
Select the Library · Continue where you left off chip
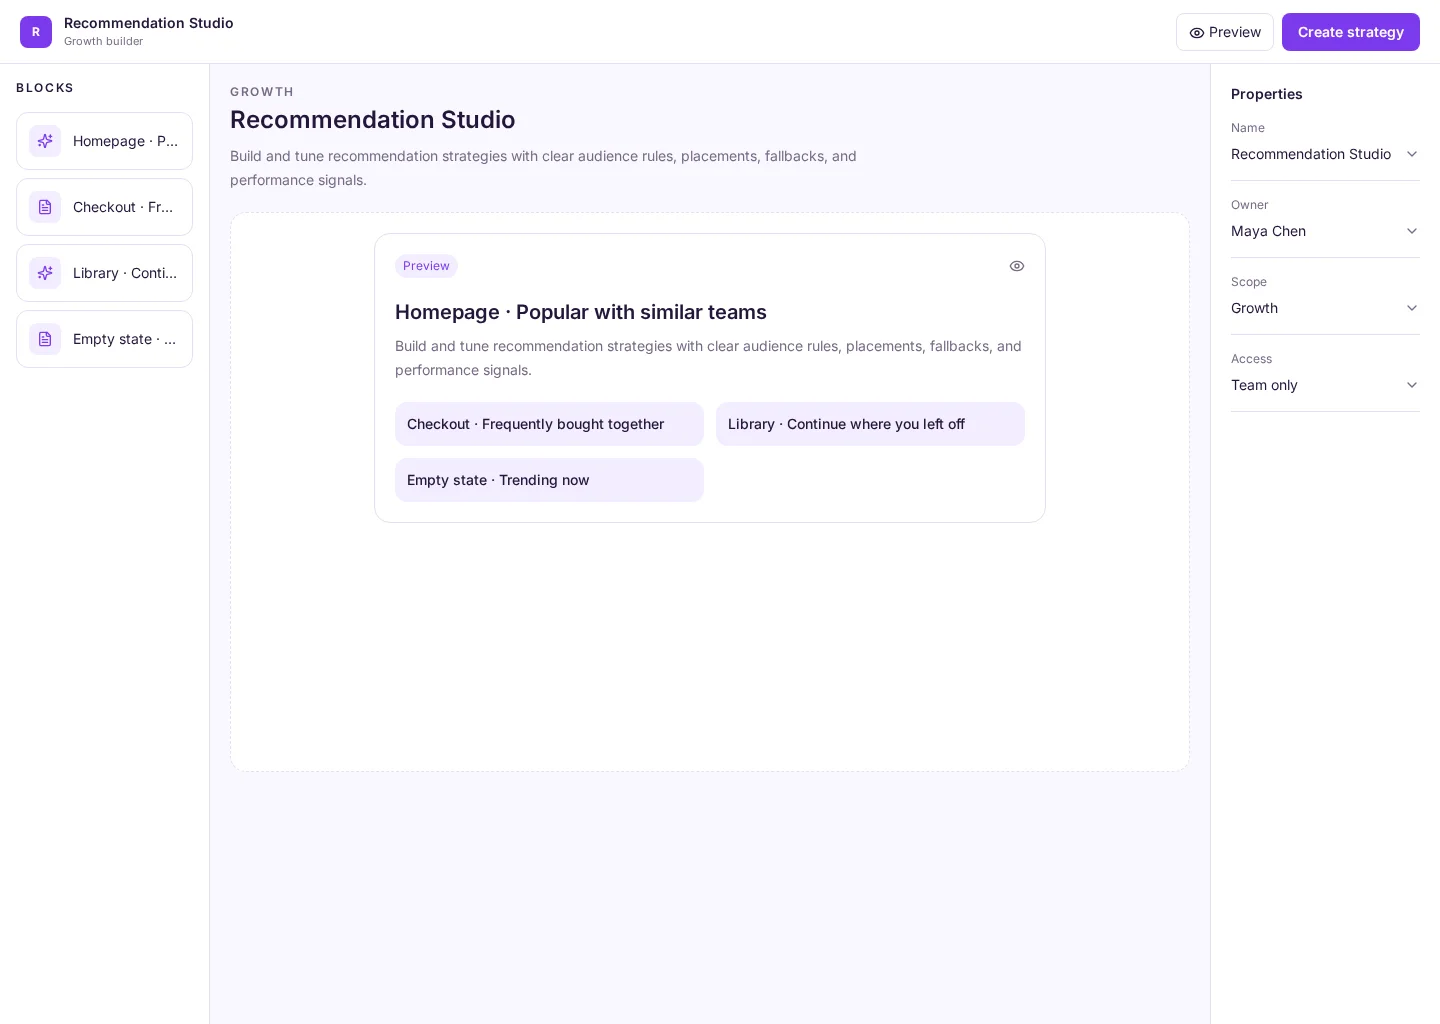pyautogui.click(x=870, y=424)
